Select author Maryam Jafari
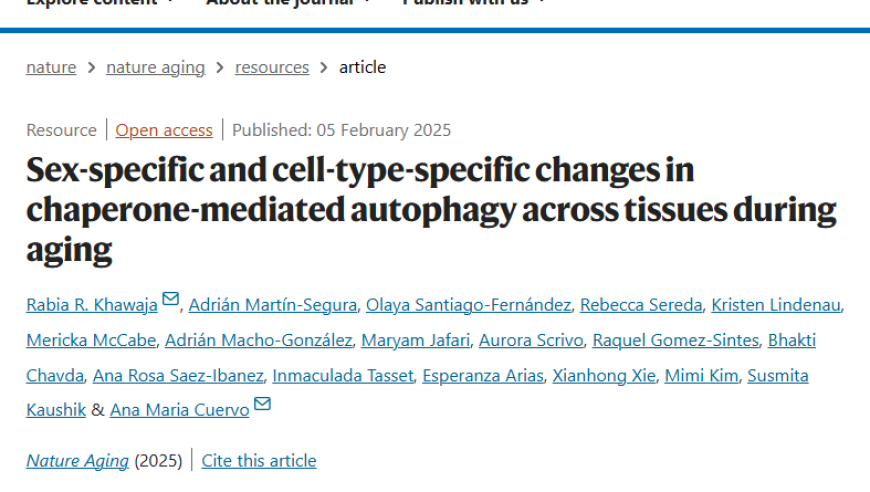 416,340
